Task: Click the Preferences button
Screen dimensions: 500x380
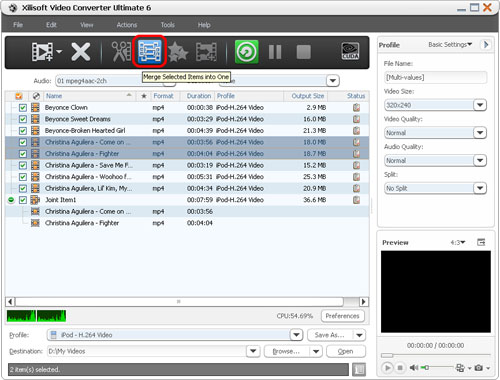Action: [x=343, y=316]
